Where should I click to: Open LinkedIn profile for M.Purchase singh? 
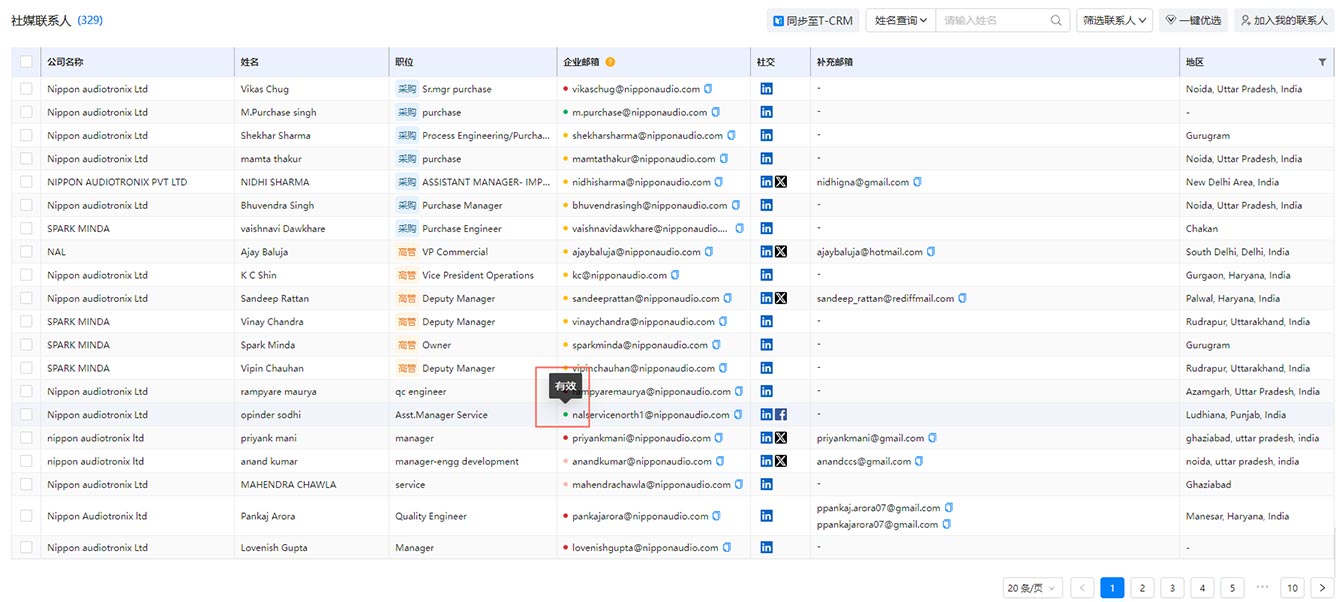[x=766, y=112]
